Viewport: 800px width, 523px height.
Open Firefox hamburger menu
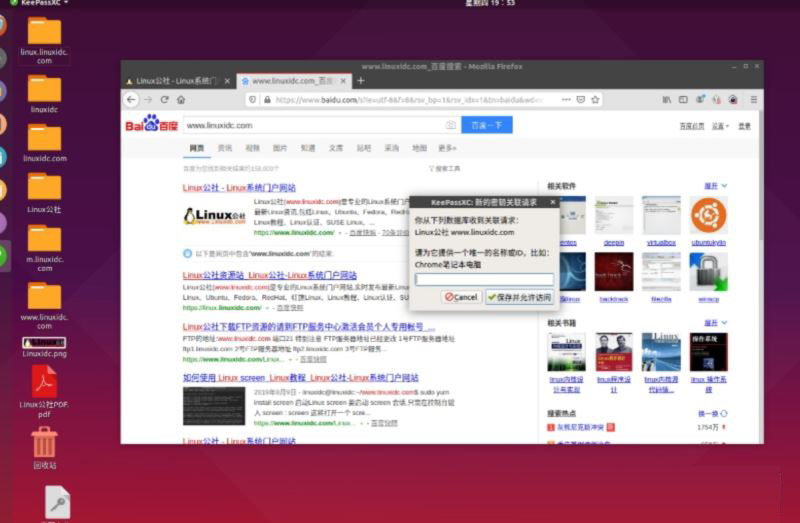tap(754, 99)
